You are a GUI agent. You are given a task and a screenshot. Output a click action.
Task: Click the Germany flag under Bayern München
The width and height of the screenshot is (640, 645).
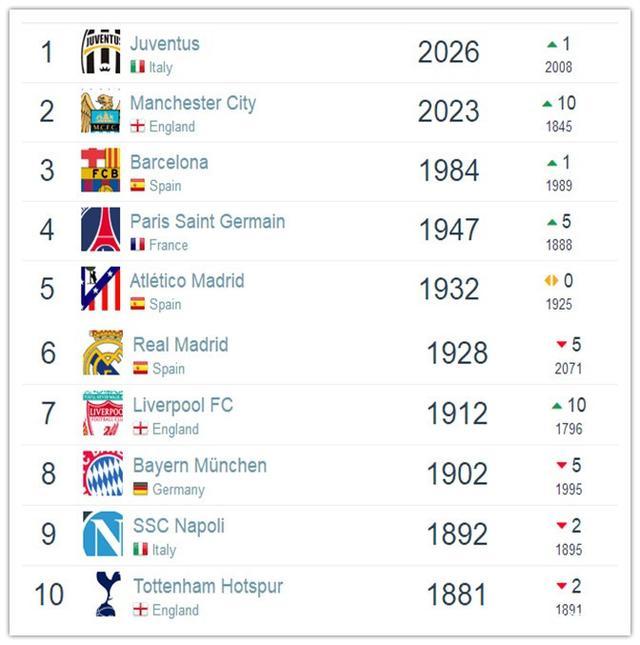click(x=141, y=490)
